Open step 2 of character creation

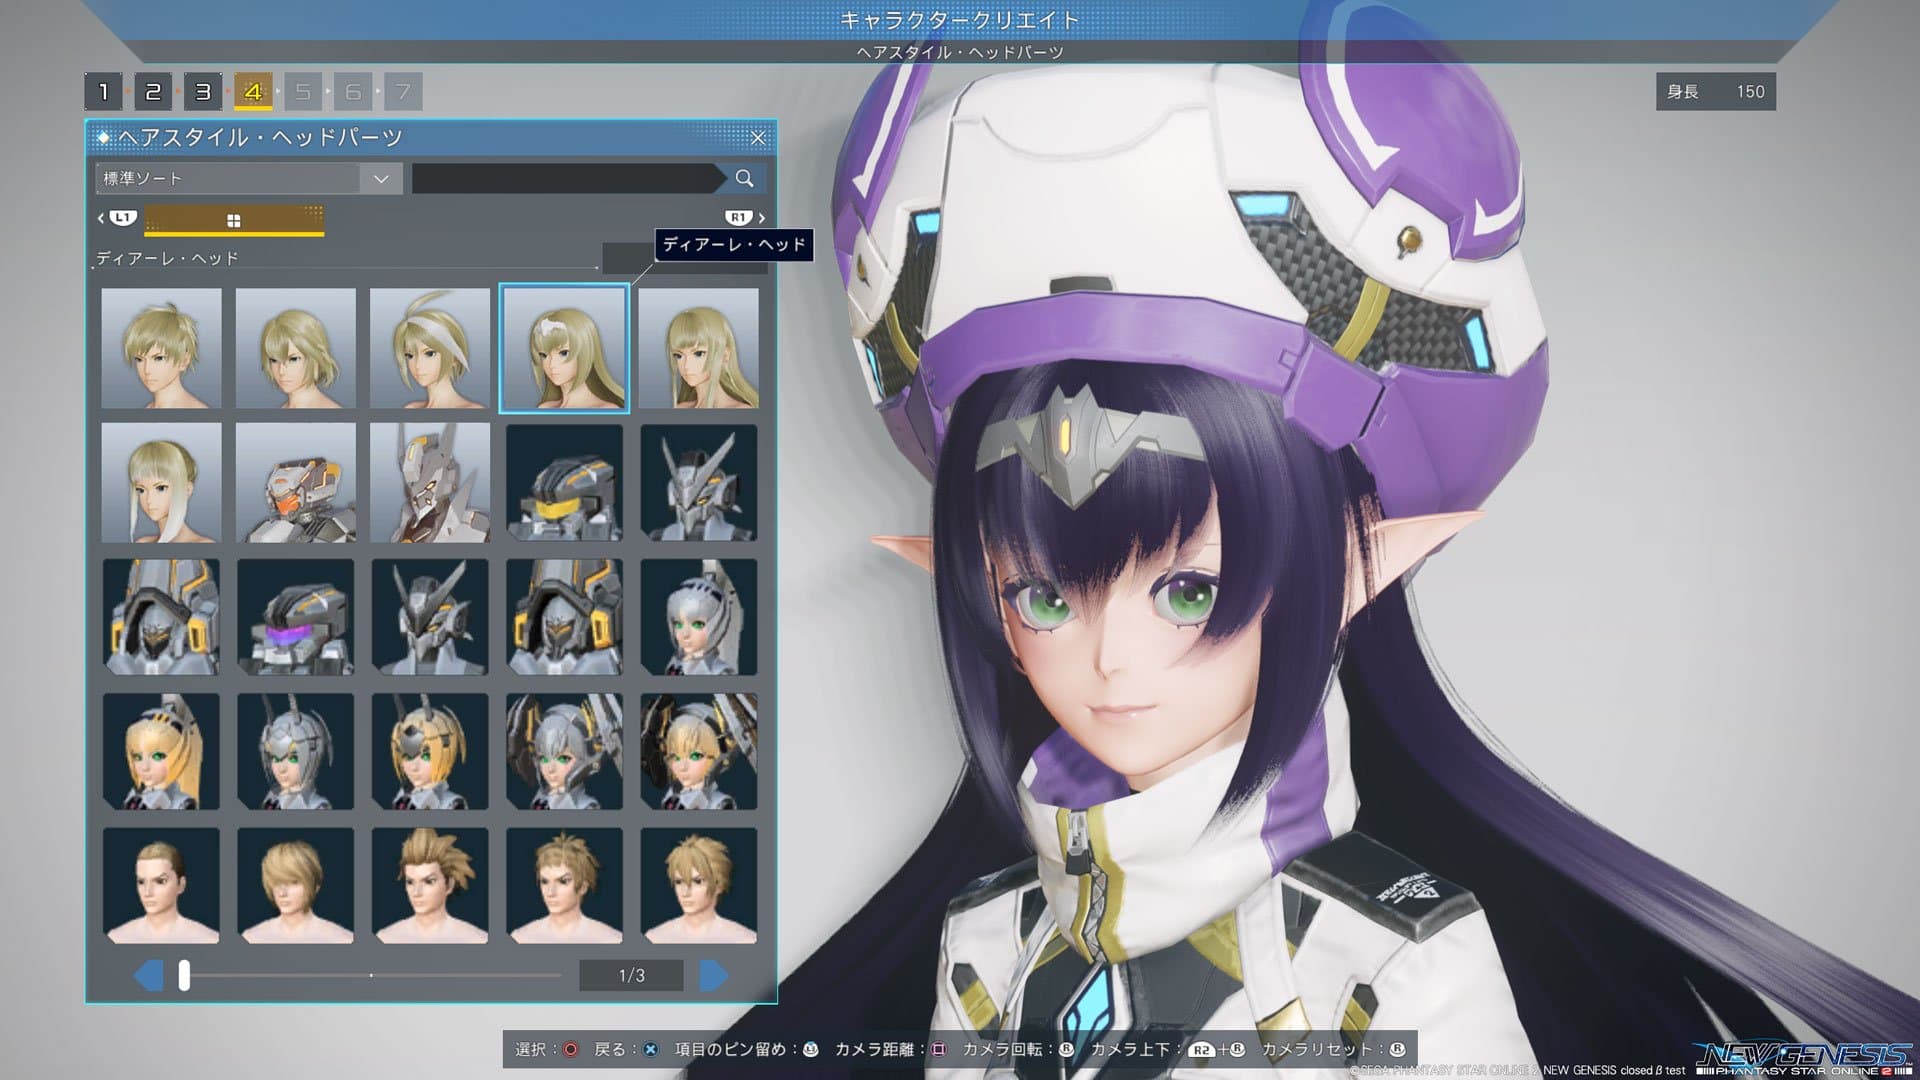[x=153, y=92]
